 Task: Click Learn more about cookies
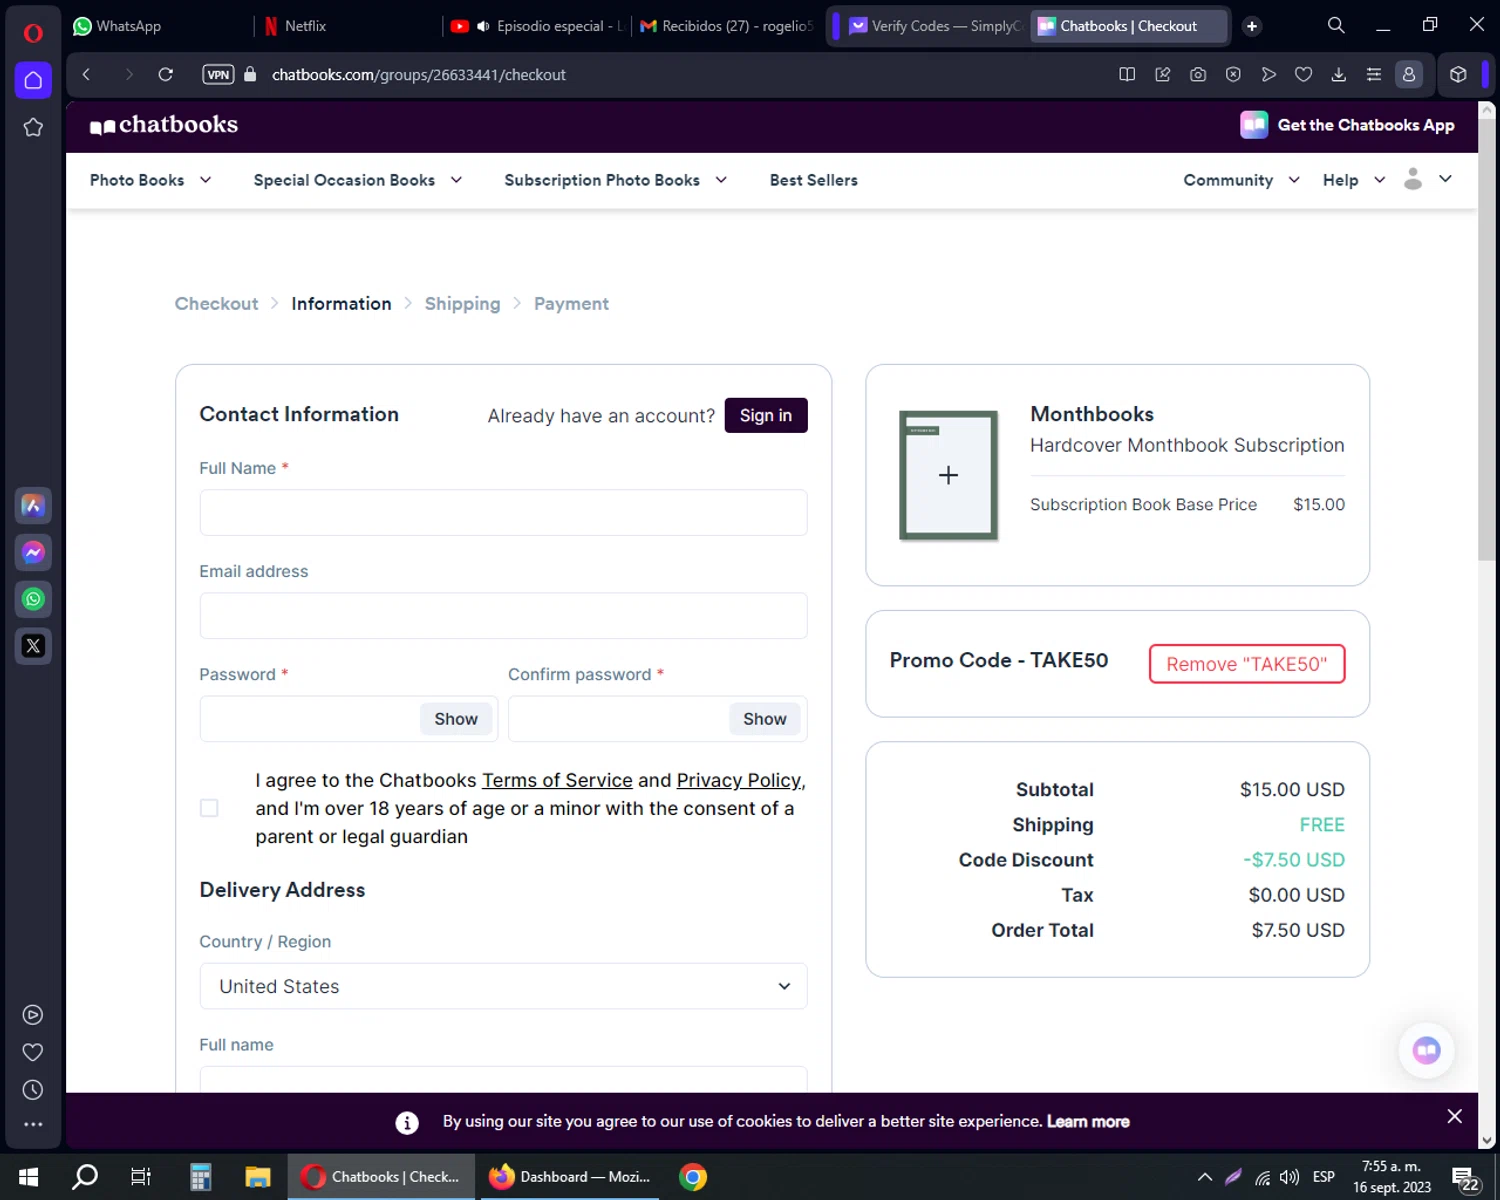(x=1088, y=1121)
